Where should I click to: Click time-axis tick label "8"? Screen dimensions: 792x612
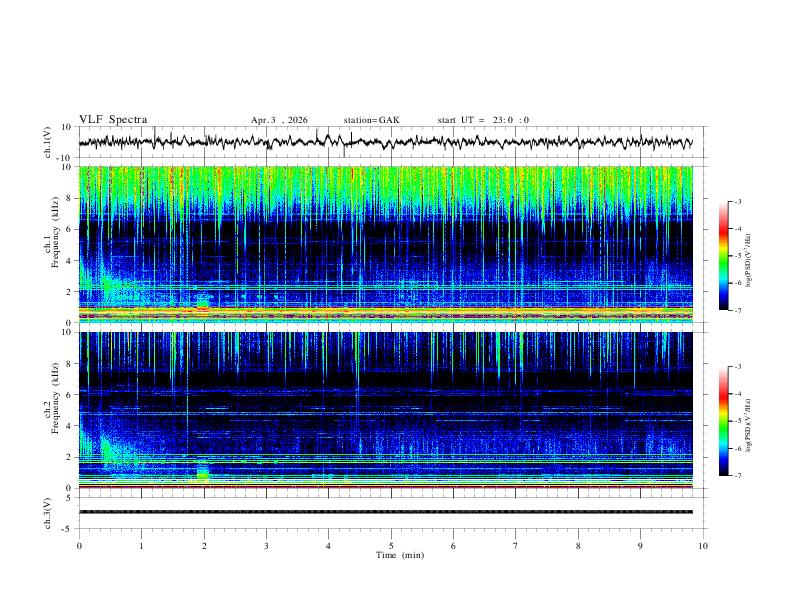pos(578,546)
